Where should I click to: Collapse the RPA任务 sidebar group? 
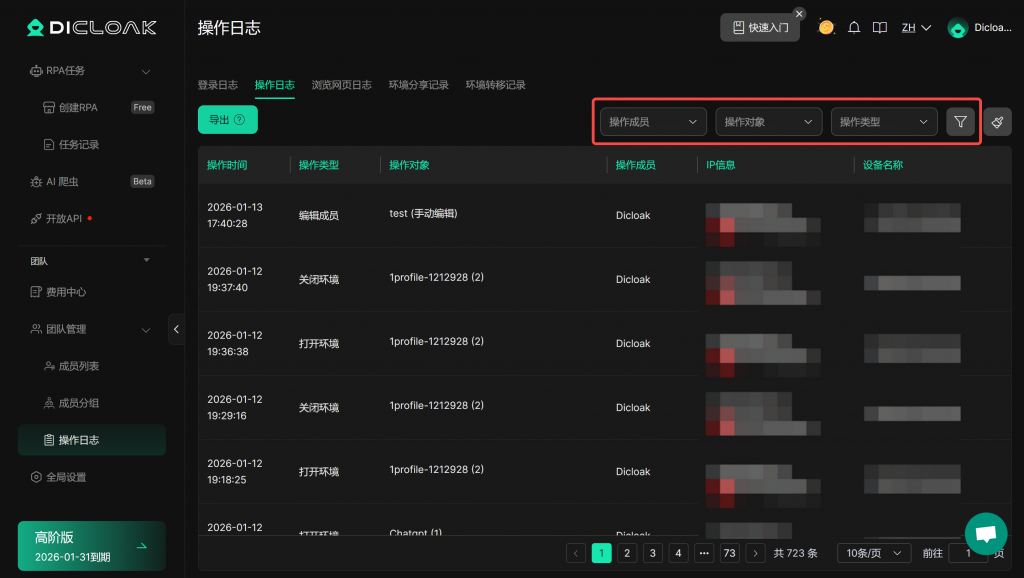[146, 71]
